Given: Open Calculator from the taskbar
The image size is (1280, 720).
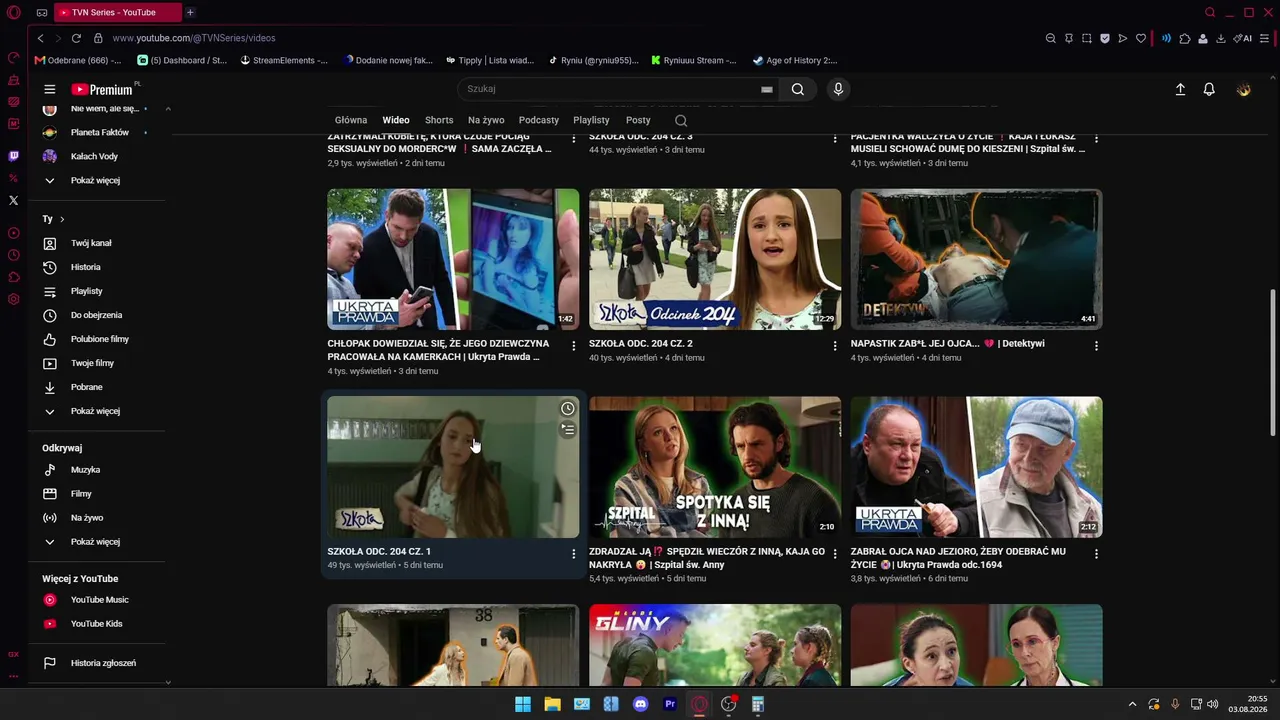Looking at the screenshot, I should pos(758,704).
